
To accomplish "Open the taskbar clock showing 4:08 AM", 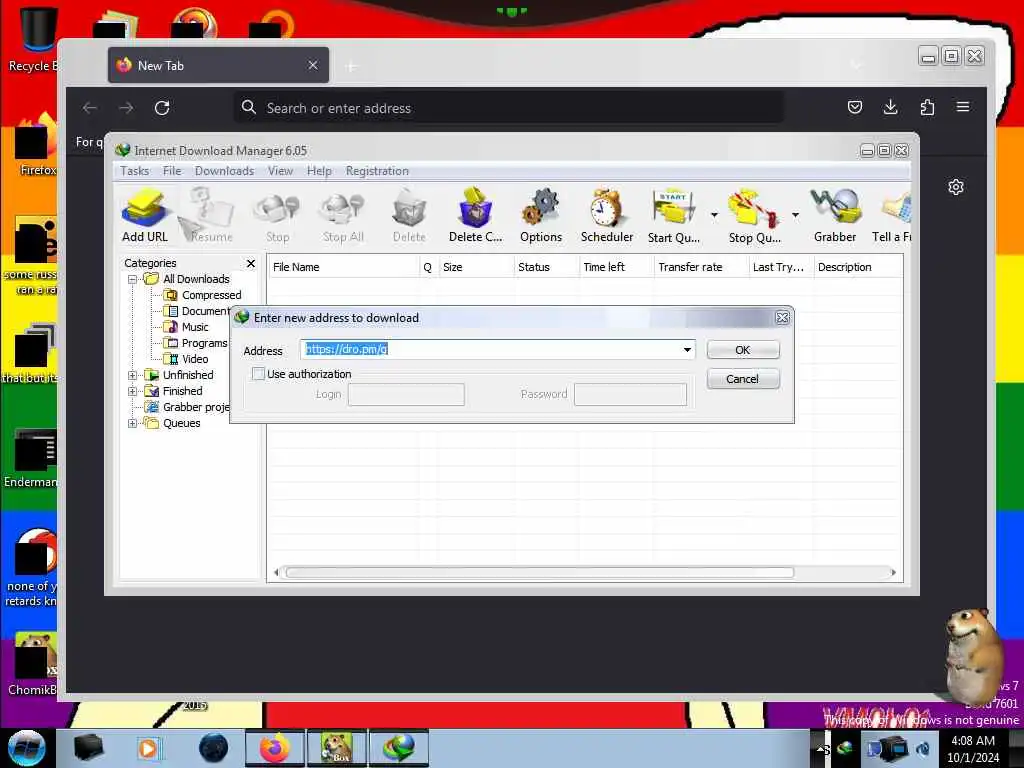I will pos(973,749).
